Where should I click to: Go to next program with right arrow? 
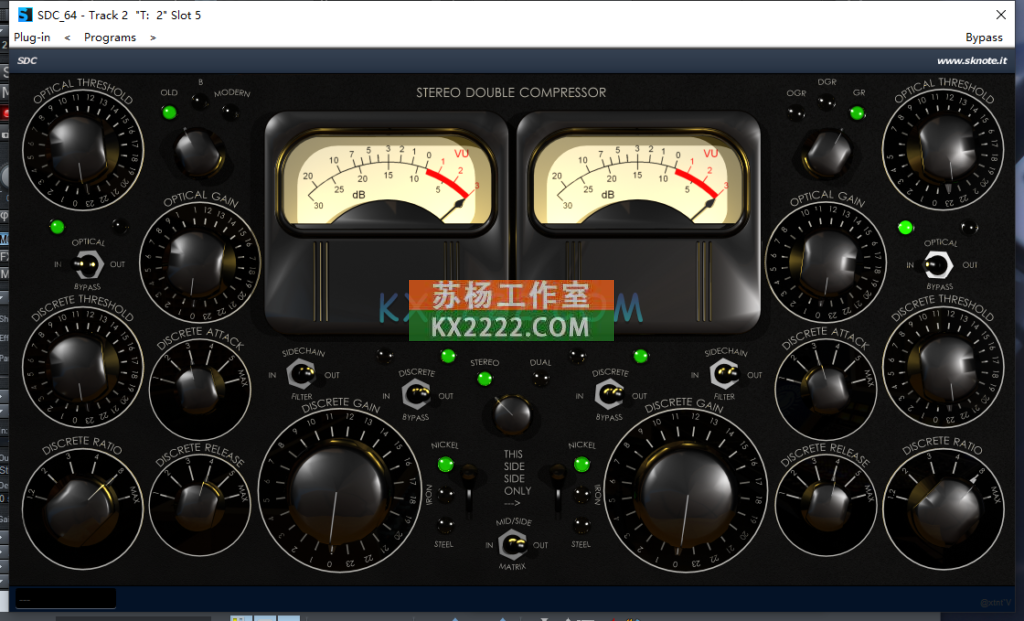[153, 38]
